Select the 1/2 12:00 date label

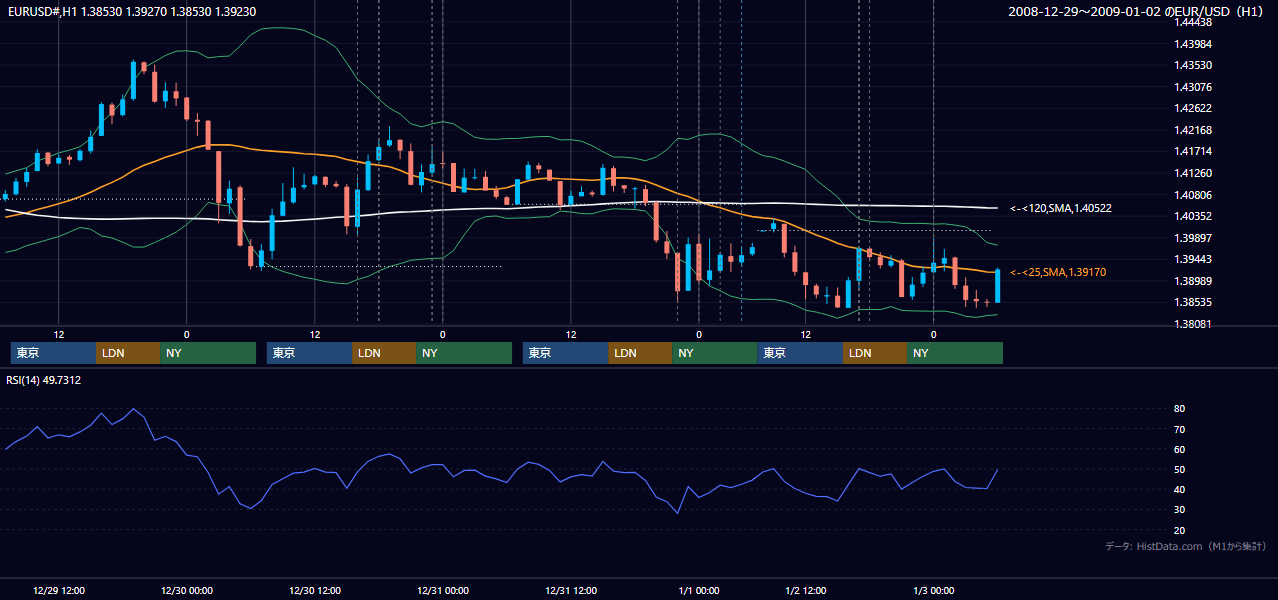click(x=805, y=590)
